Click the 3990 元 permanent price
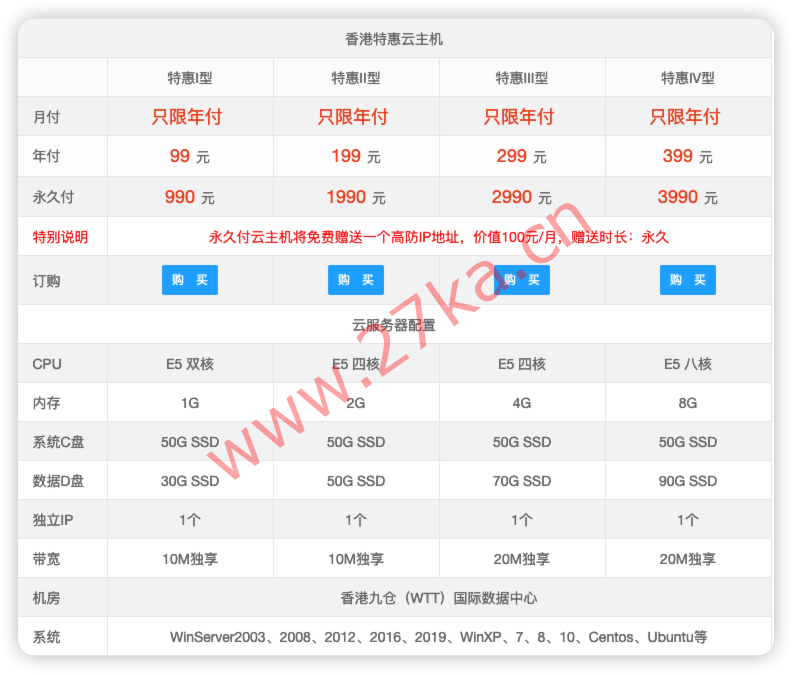Image resolution: width=792 pixels, height=674 pixels. tap(687, 197)
